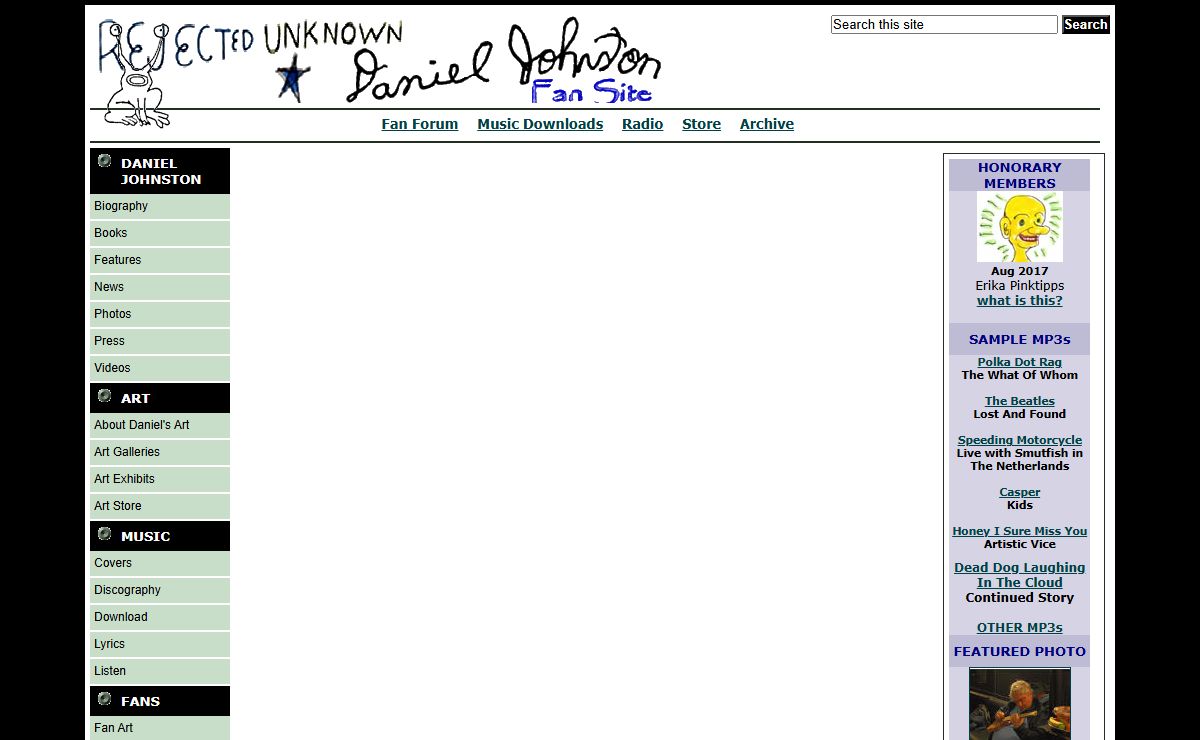The image size is (1200, 740).
Task: Open the Lyrics page
Action: (160, 644)
